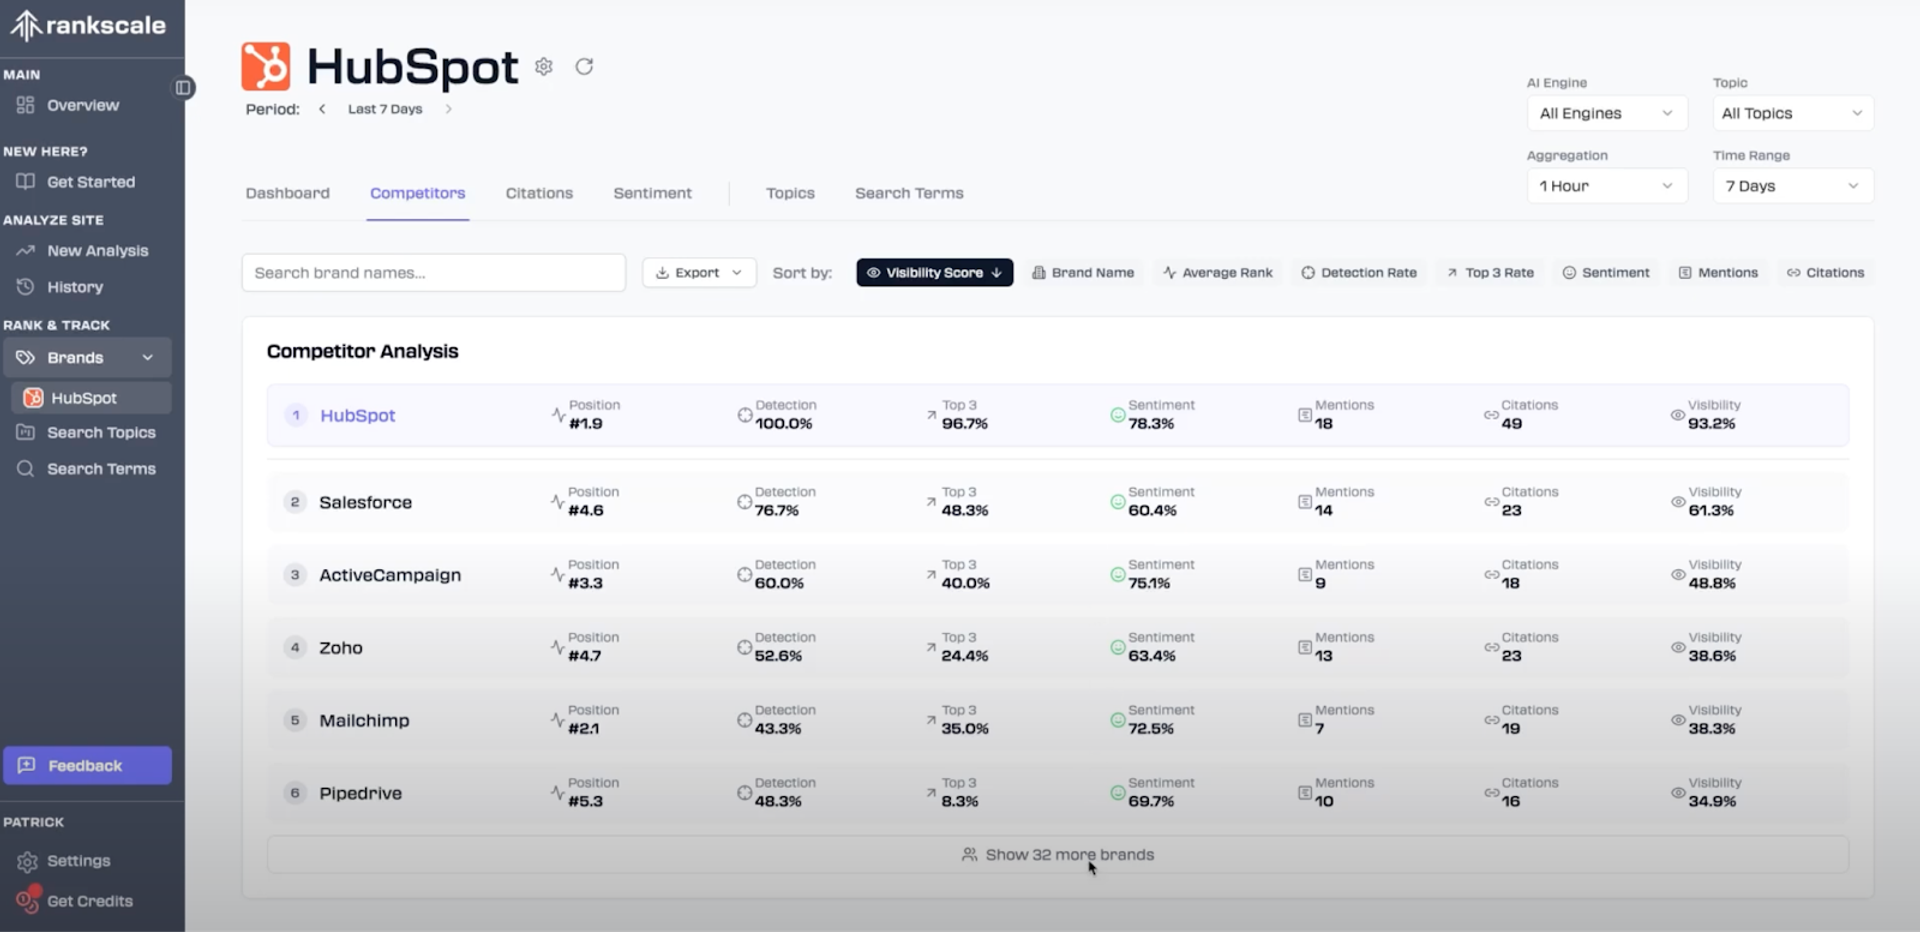Click Show 32 more brands
Screen dimensions: 1920x932
point(1058,855)
